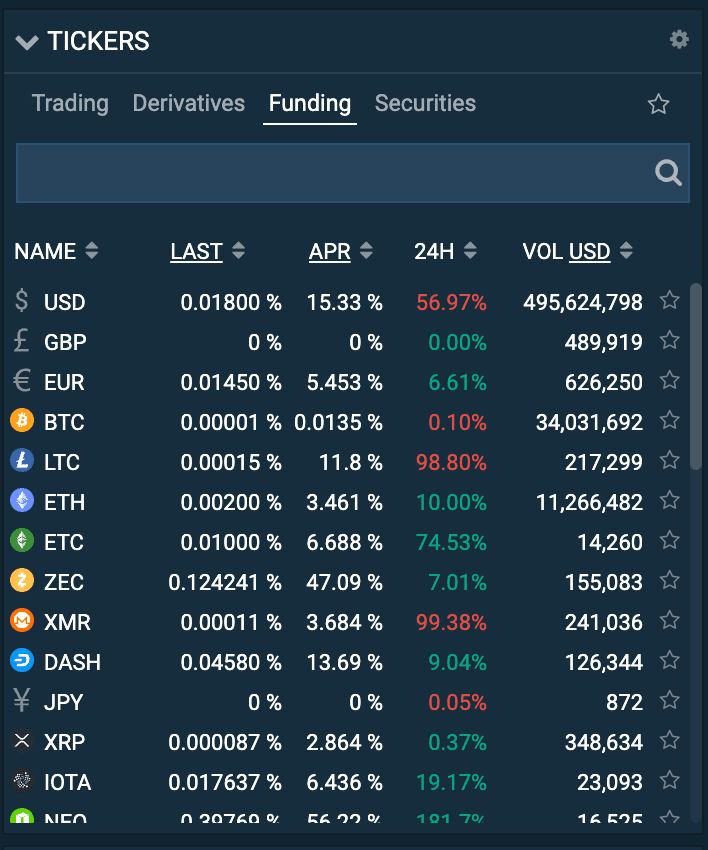Sort by NAME column arrows
This screenshot has width=708, height=850.
click(x=92, y=251)
